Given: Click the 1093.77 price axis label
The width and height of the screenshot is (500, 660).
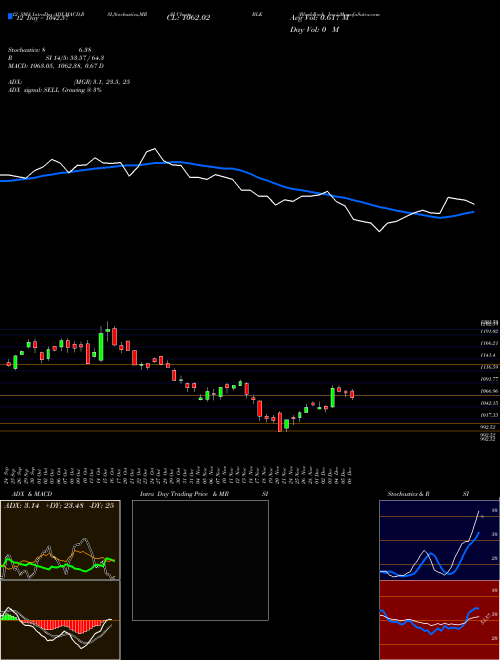Looking at the screenshot, I should pos(489,379).
